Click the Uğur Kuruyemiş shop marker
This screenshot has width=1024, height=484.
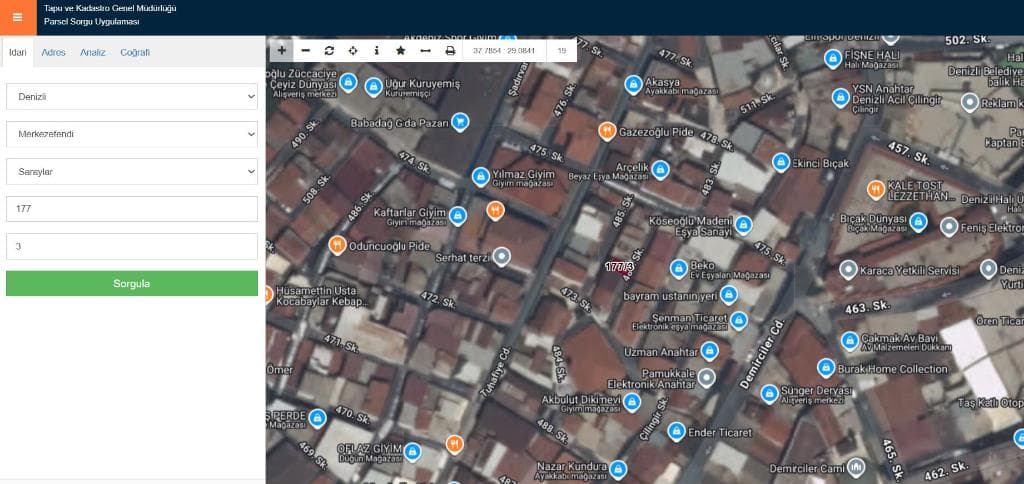[x=374, y=87]
